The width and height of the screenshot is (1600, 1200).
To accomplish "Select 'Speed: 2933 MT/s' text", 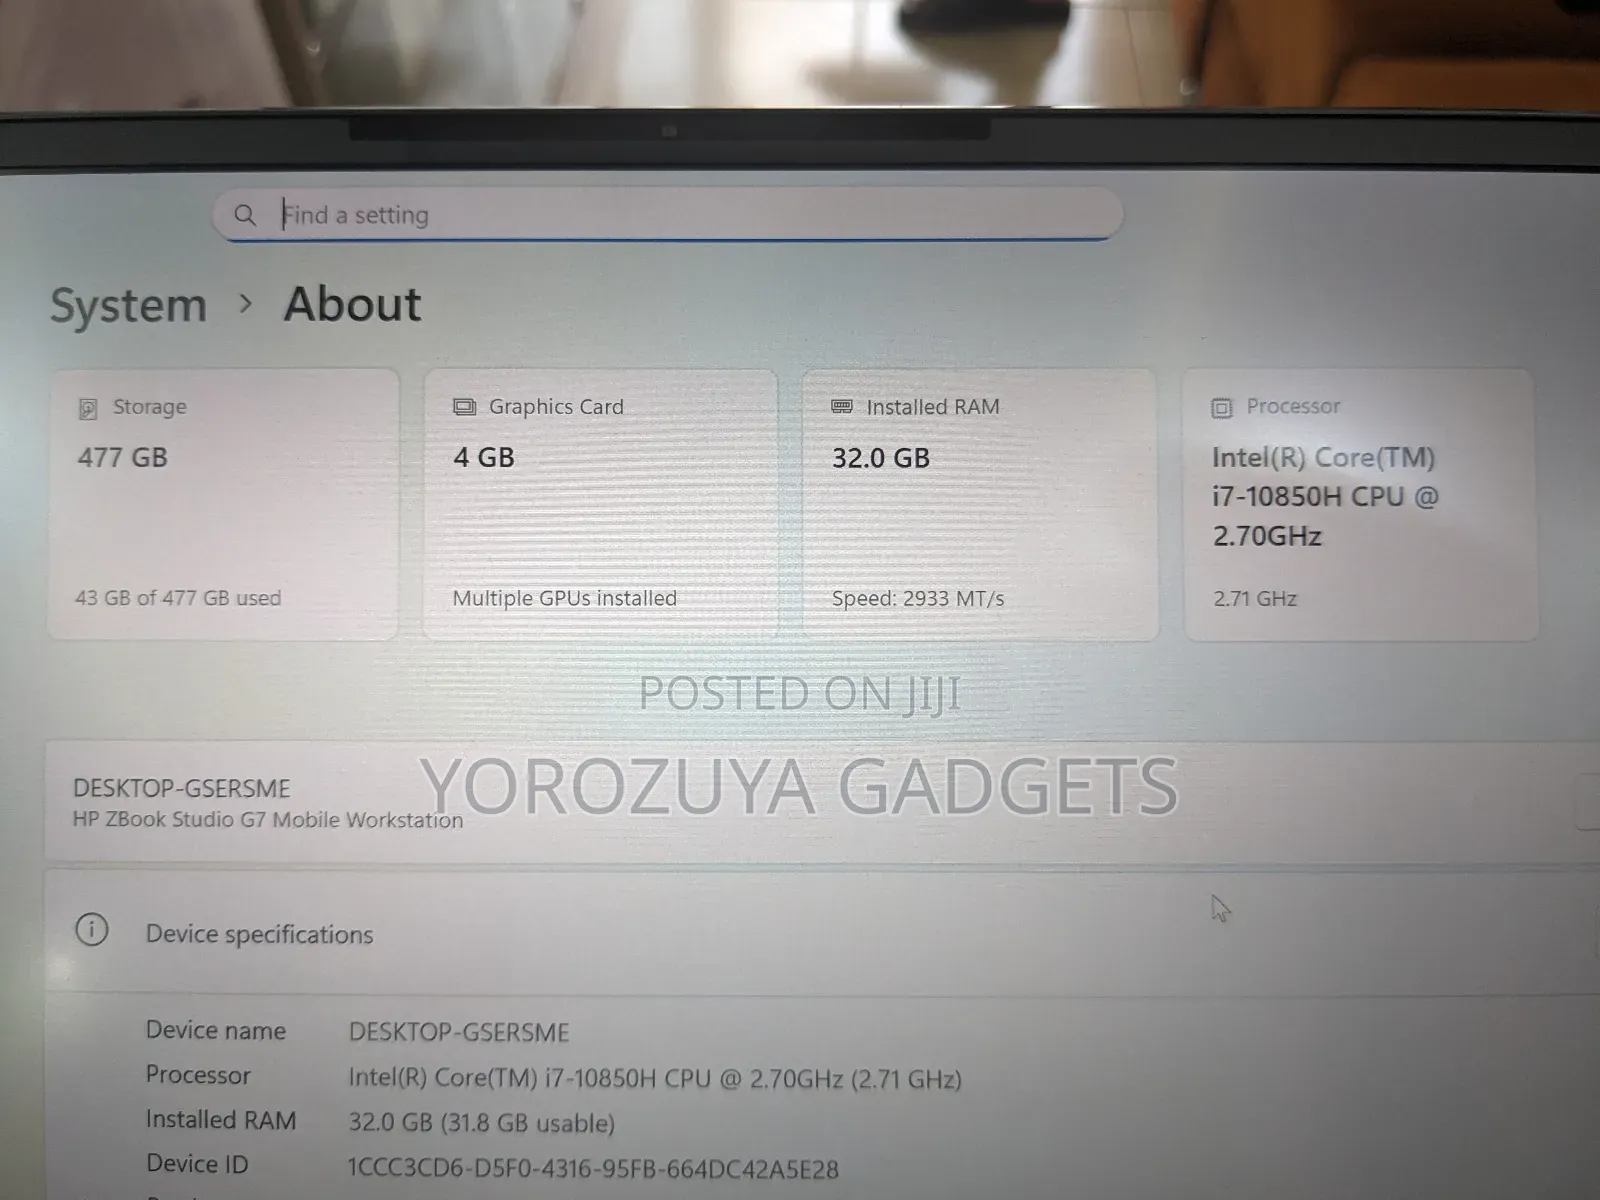I will (918, 599).
